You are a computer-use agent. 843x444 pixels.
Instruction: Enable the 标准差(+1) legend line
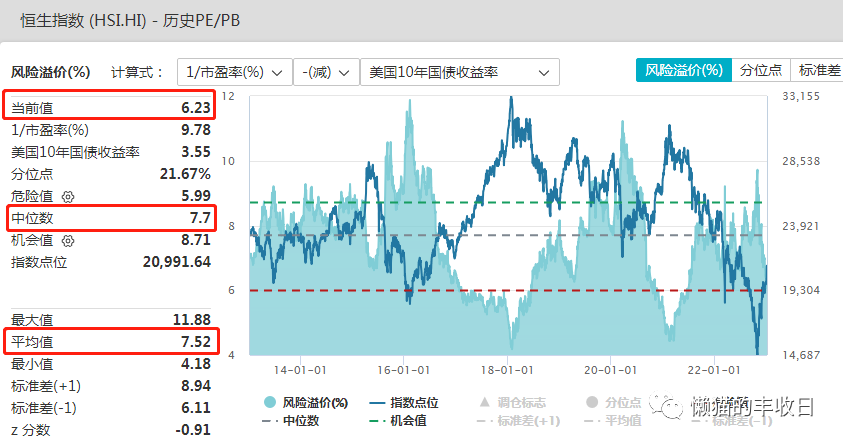[518, 421]
